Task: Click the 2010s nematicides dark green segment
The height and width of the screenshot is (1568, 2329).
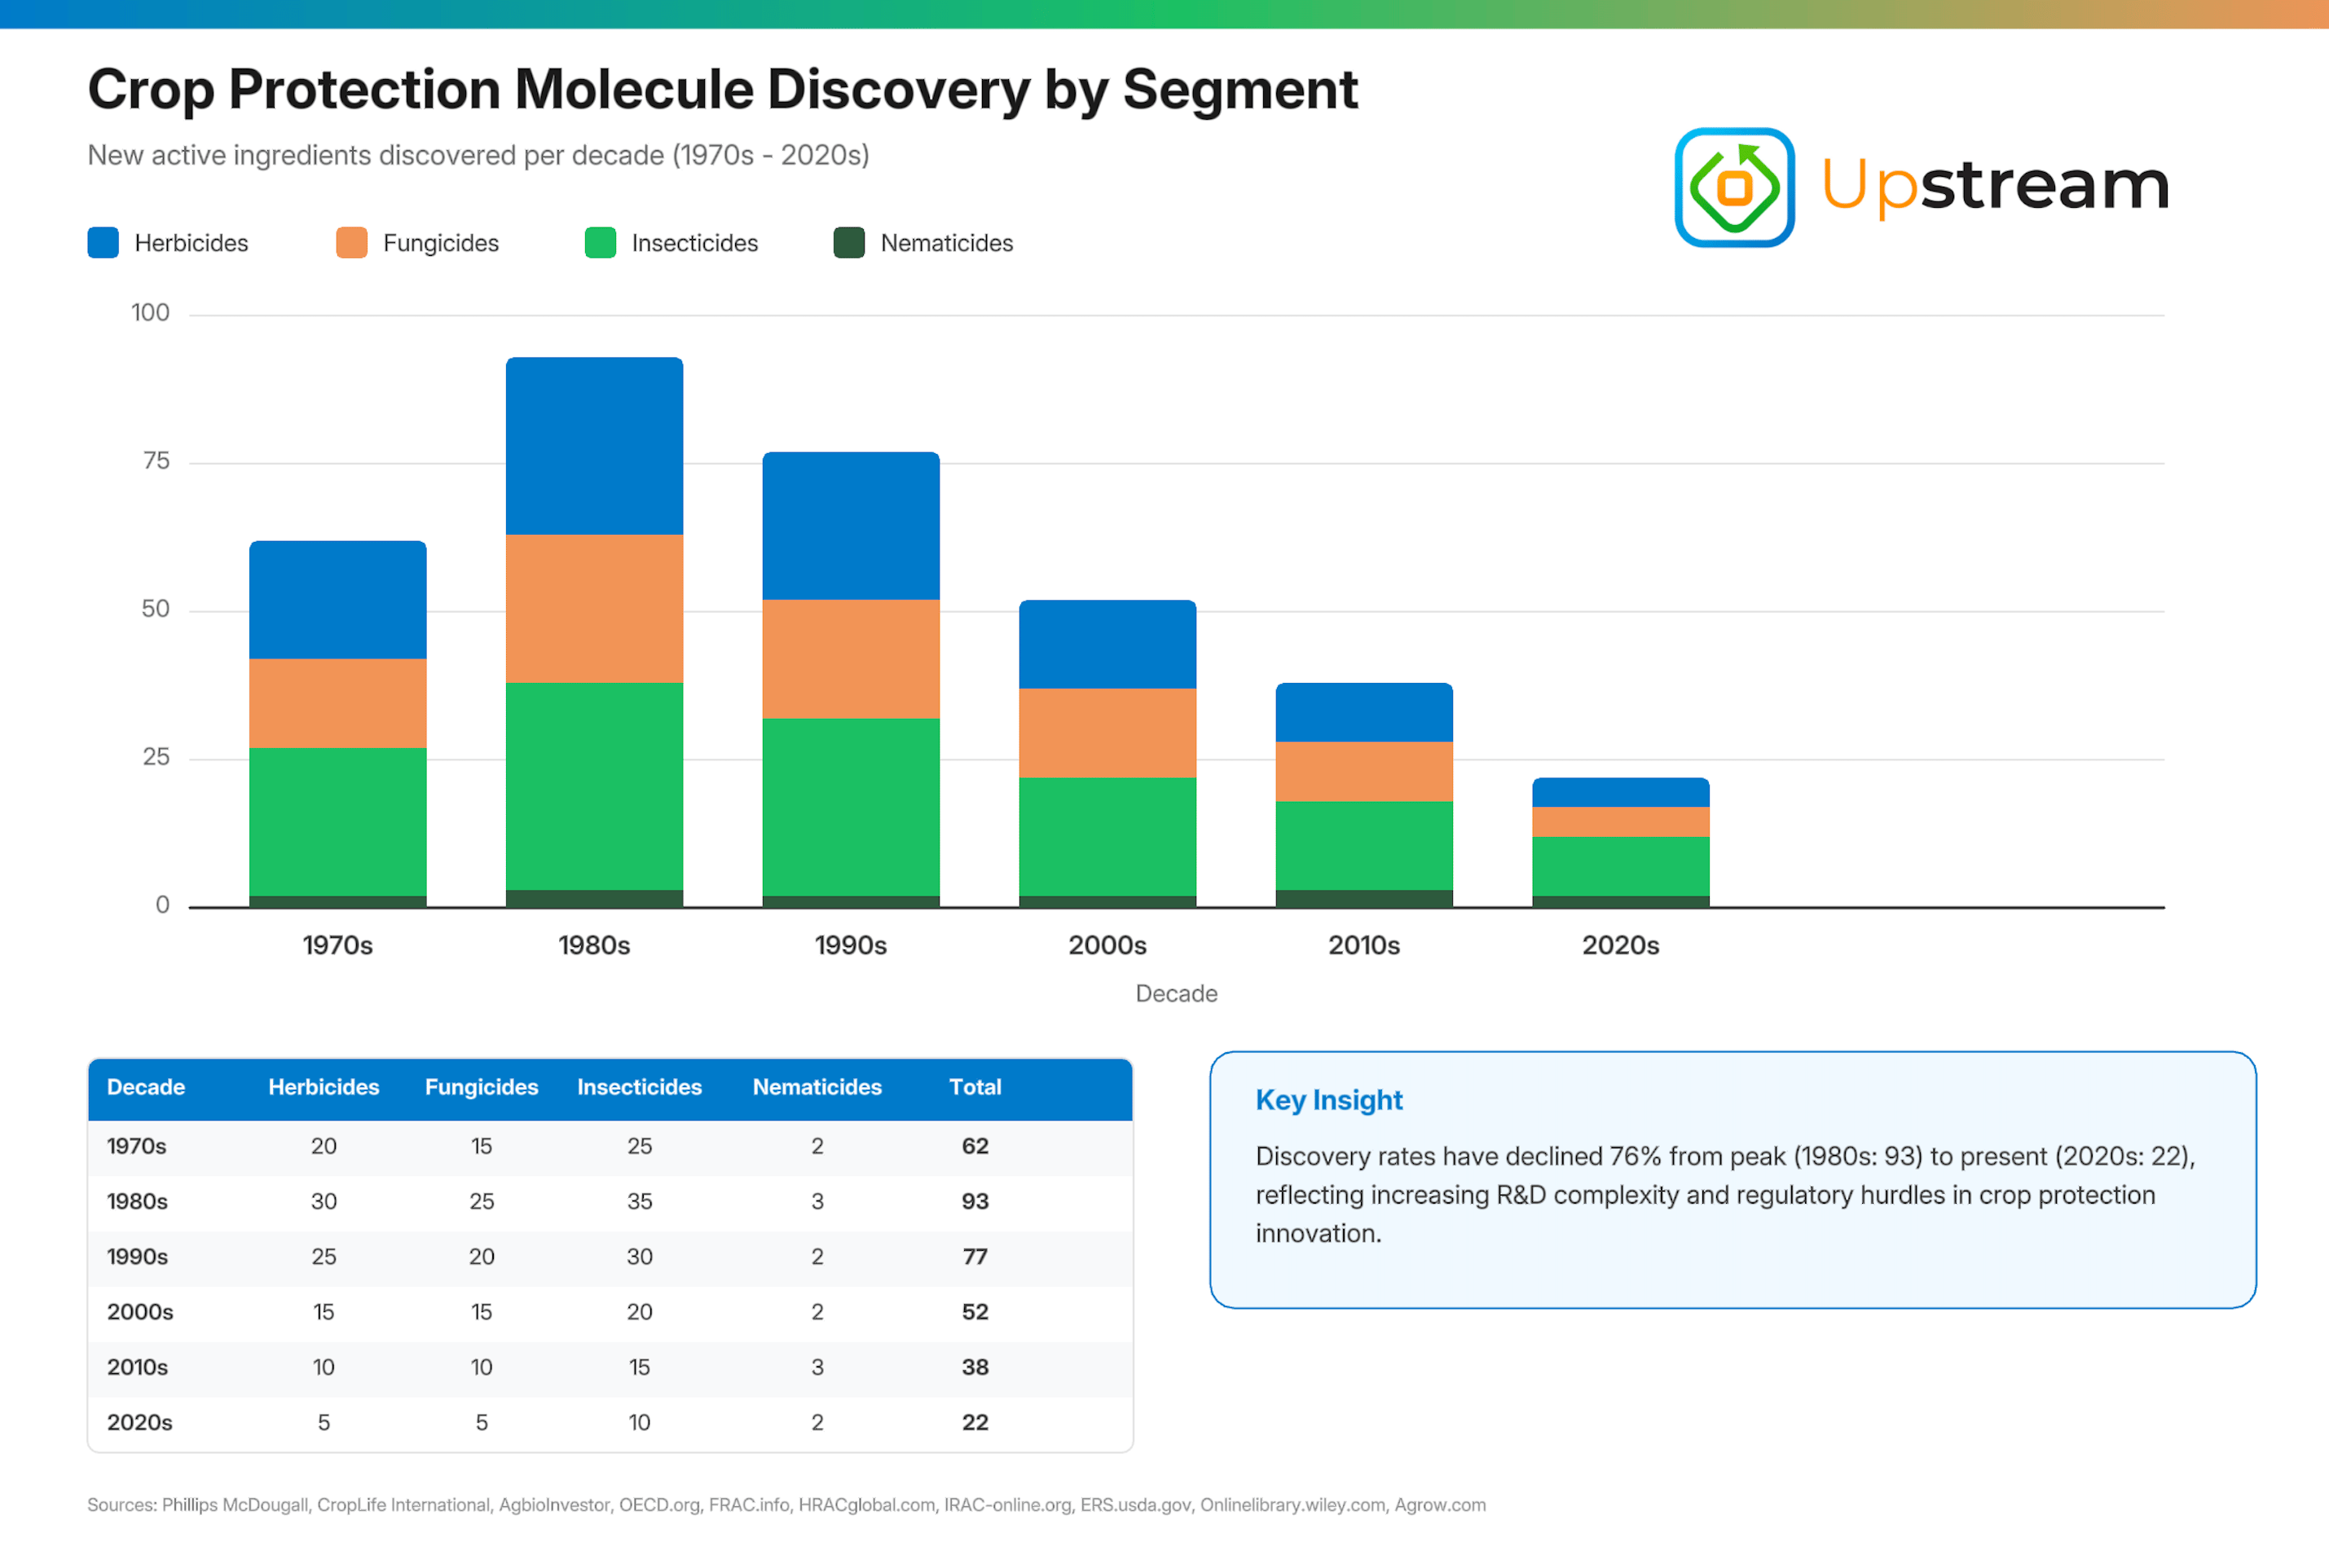Action: point(1364,898)
